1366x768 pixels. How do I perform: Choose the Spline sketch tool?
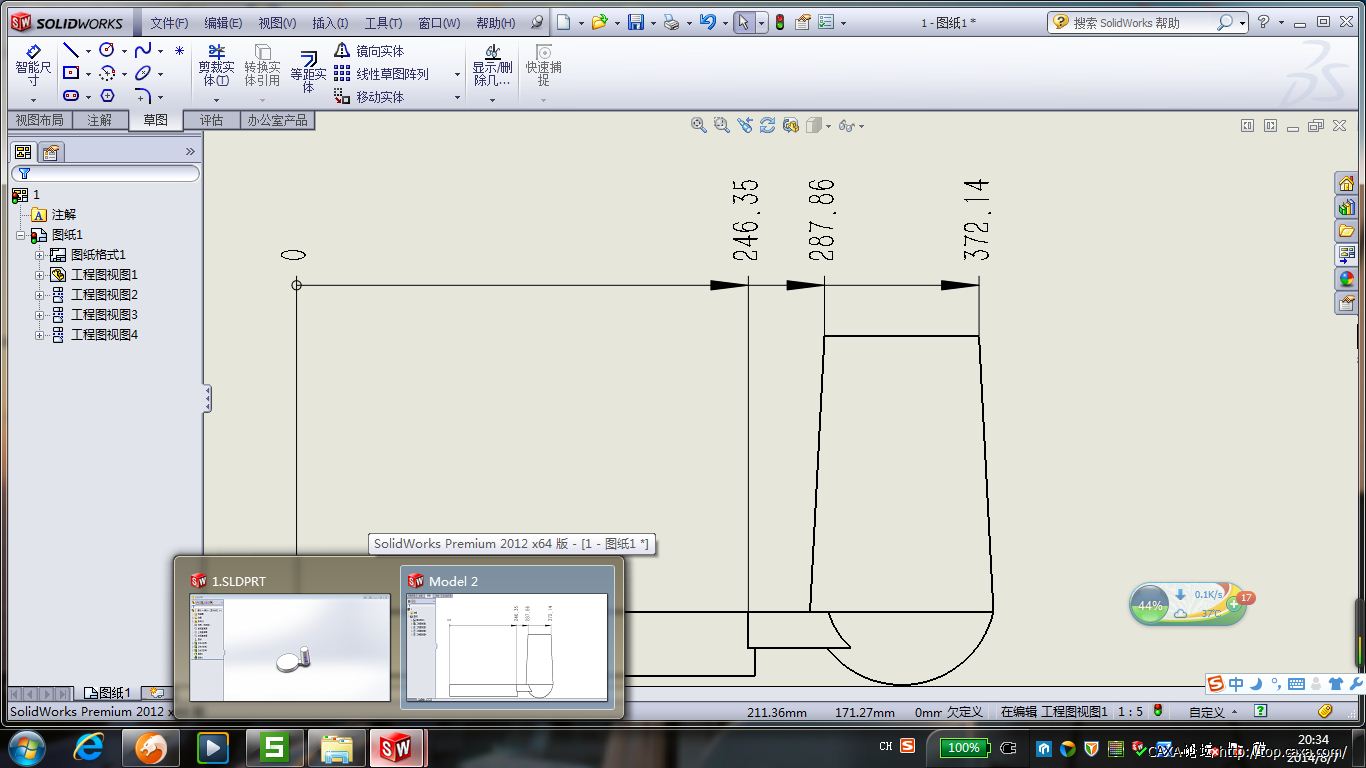click(x=143, y=50)
